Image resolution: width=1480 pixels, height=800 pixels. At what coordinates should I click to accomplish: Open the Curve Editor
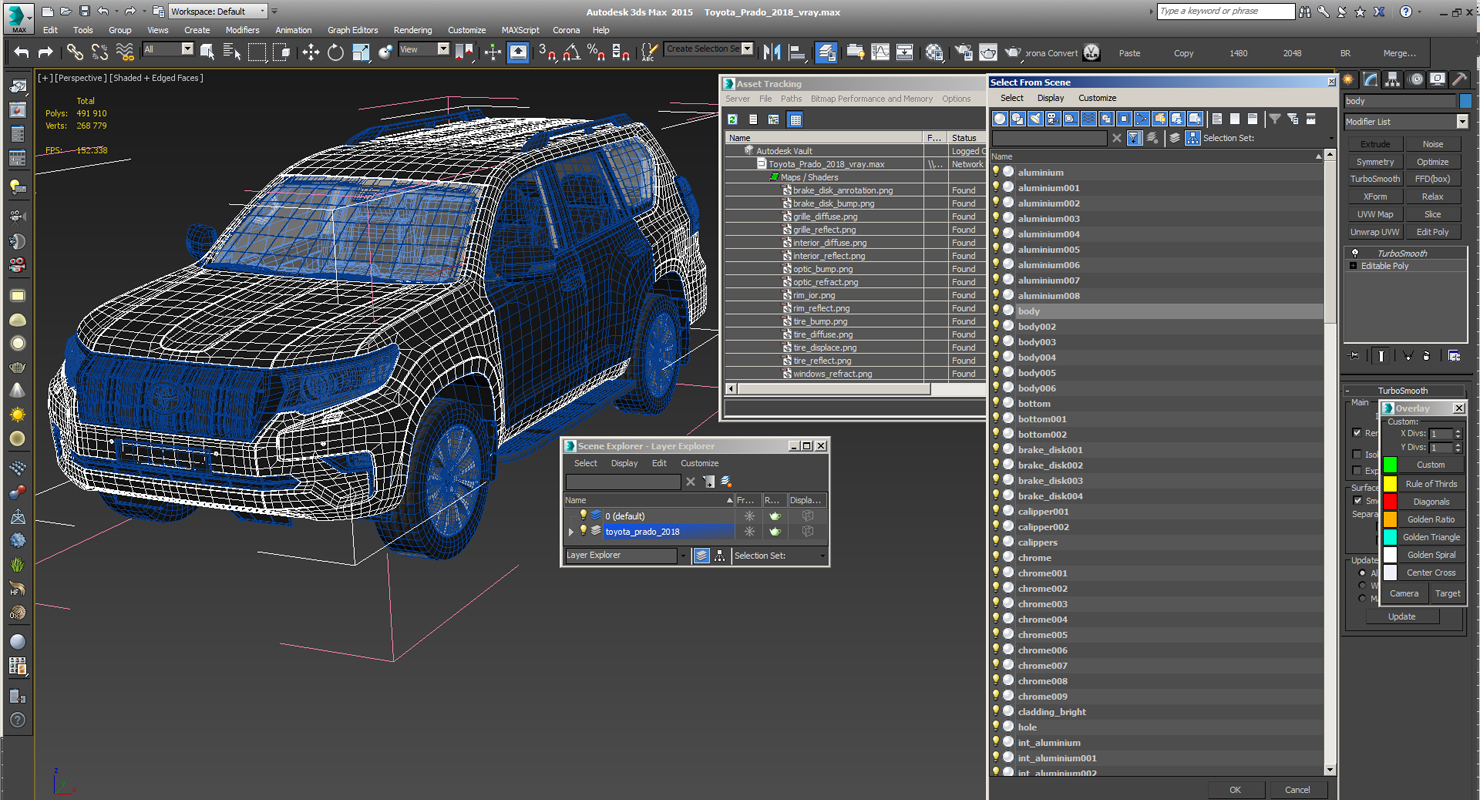coord(880,52)
